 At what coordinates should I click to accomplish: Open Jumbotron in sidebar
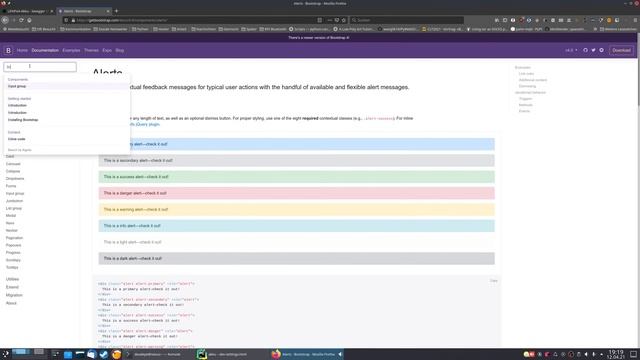pos(15,201)
